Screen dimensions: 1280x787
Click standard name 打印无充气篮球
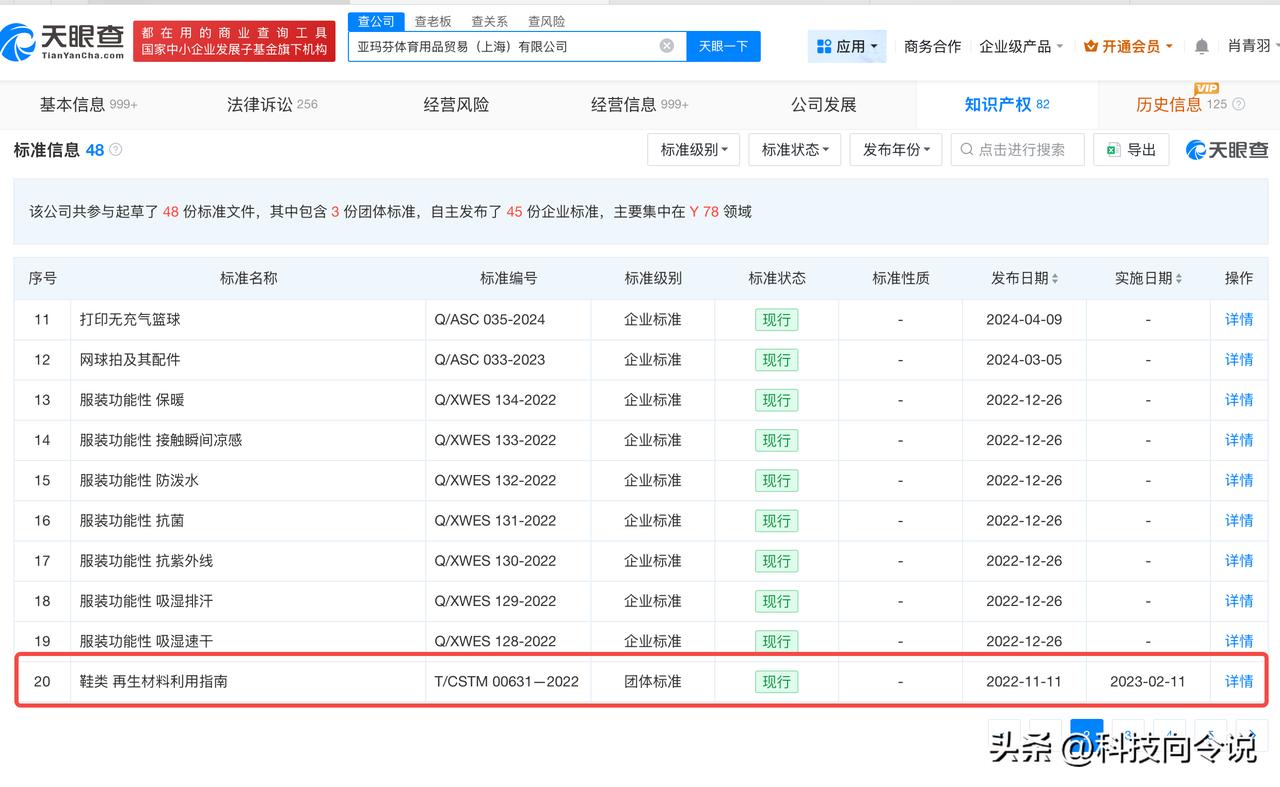(130, 320)
